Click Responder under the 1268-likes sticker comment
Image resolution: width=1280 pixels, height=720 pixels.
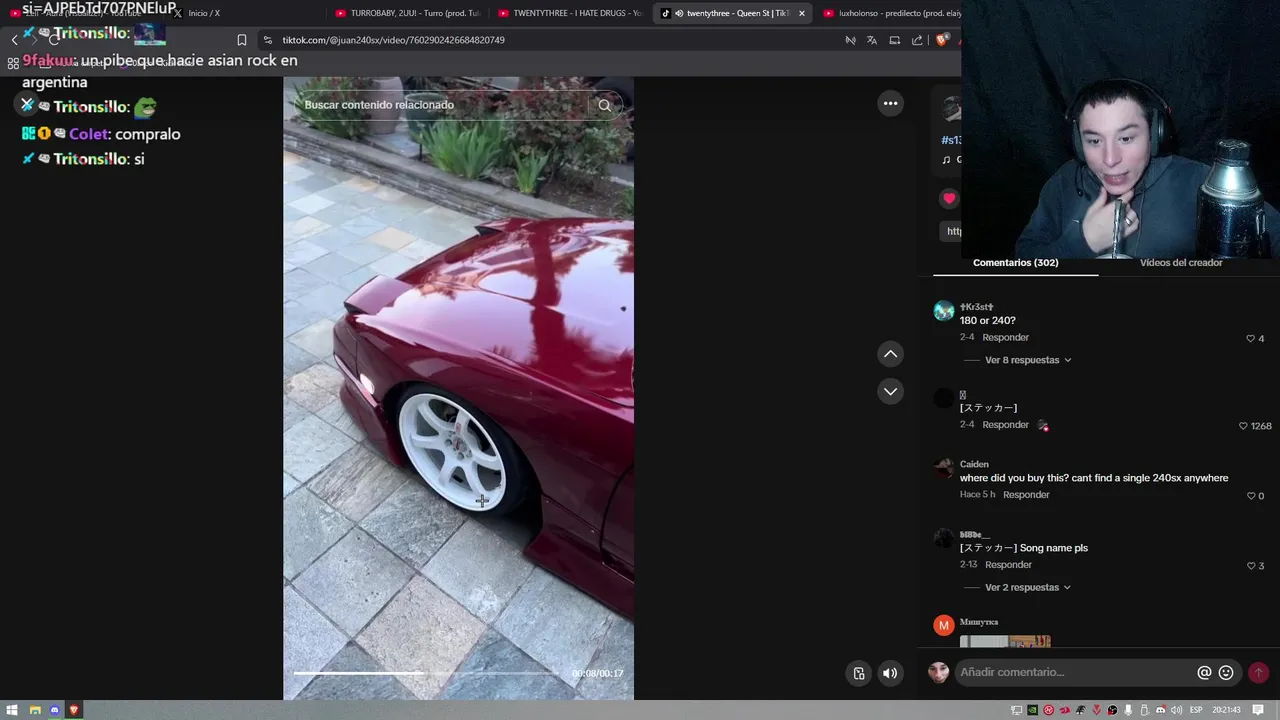tap(1005, 425)
